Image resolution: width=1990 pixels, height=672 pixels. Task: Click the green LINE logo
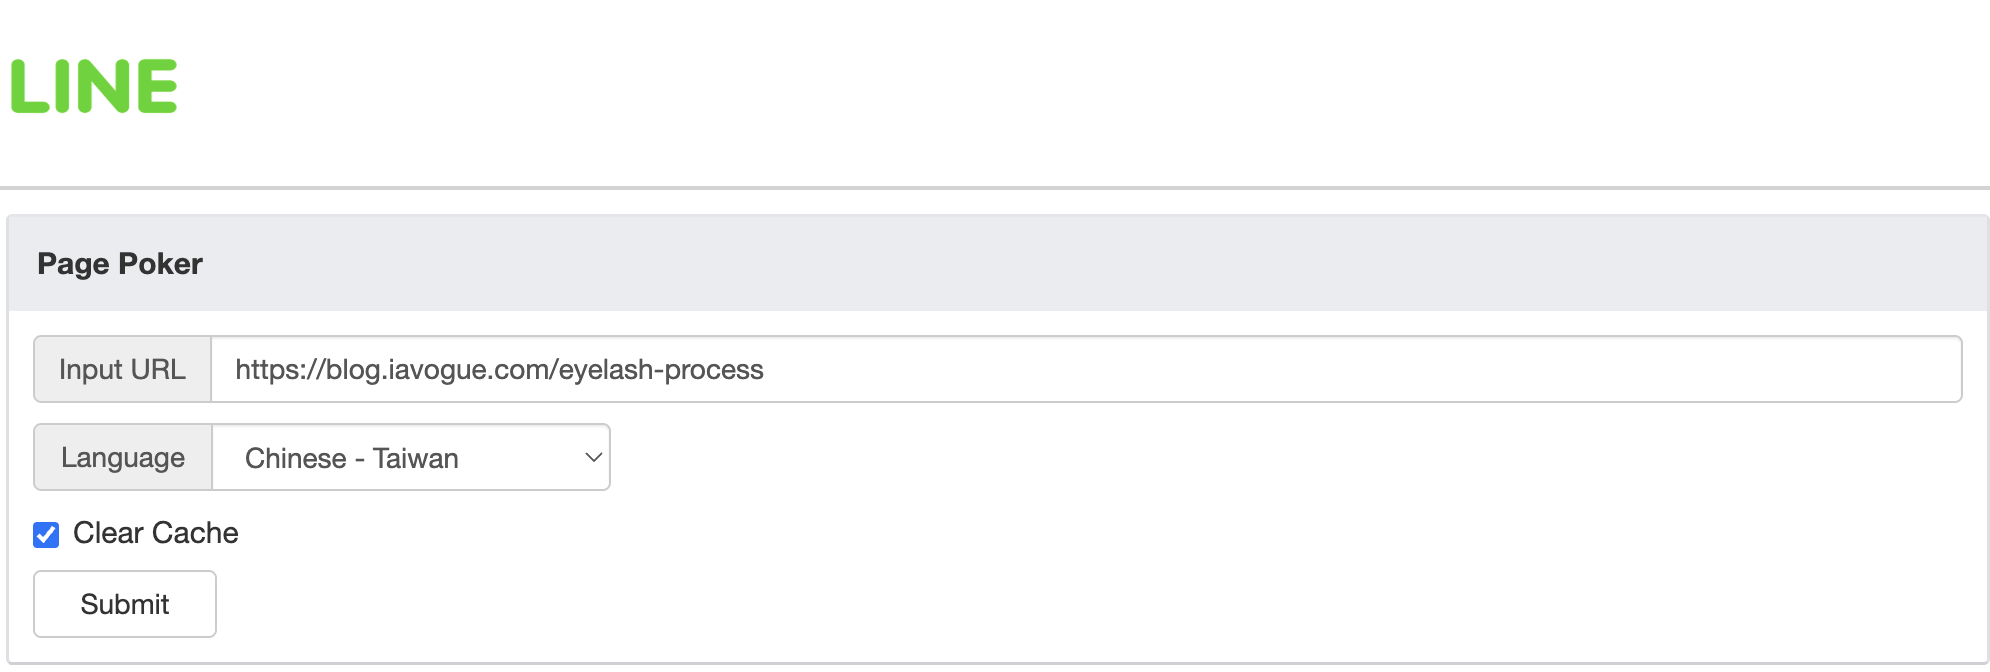94,86
